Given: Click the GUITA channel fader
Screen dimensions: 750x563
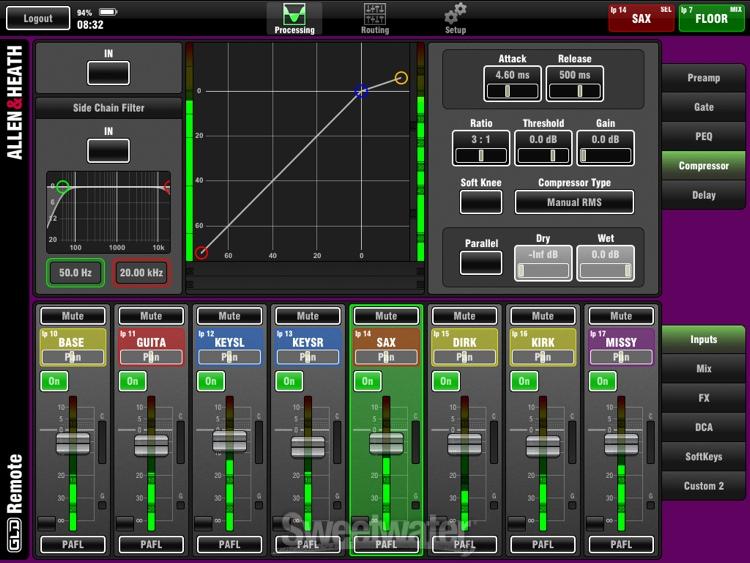Looking at the screenshot, I should pyautogui.click(x=151, y=445).
